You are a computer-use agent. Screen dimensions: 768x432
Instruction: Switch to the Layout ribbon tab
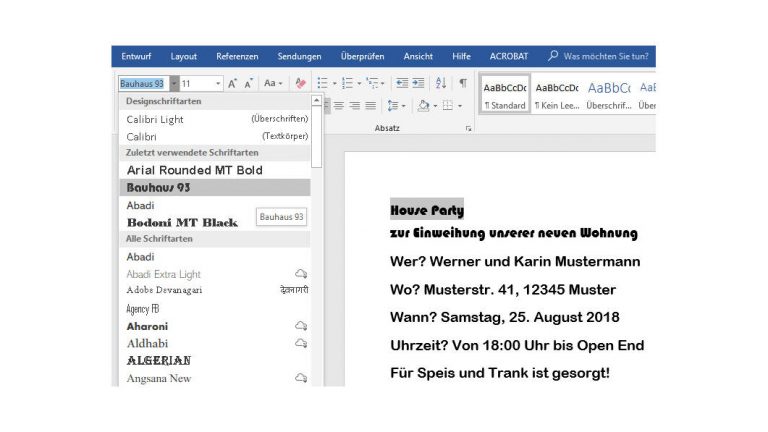184,56
